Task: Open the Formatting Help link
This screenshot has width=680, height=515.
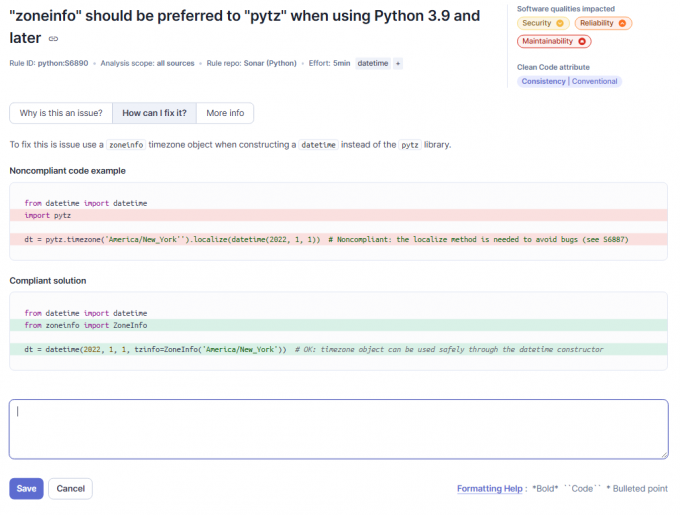Action: tap(490, 489)
